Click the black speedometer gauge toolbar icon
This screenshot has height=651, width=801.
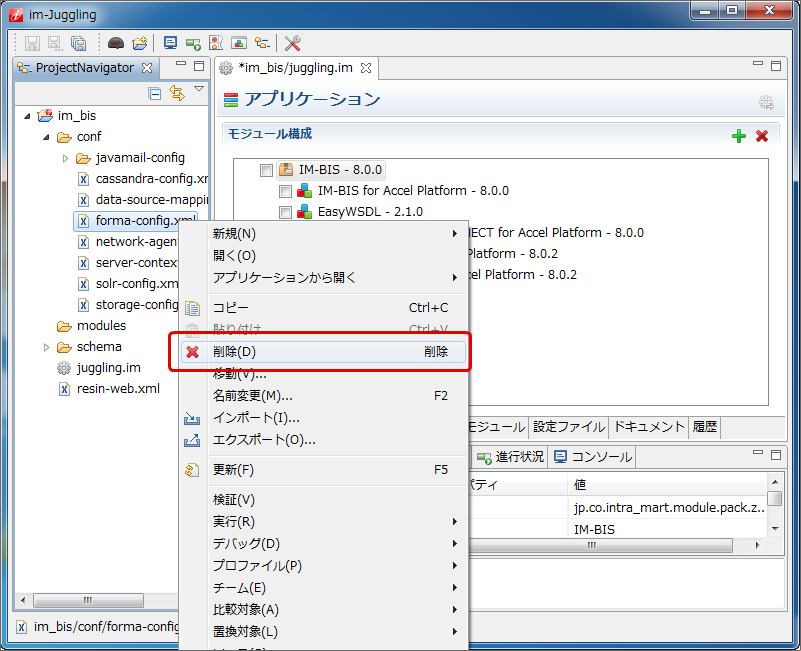(116, 43)
